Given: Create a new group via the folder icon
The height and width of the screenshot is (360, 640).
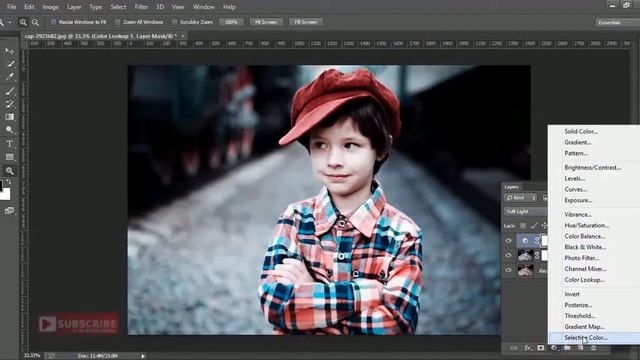Looking at the screenshot, I should point(567,348).
